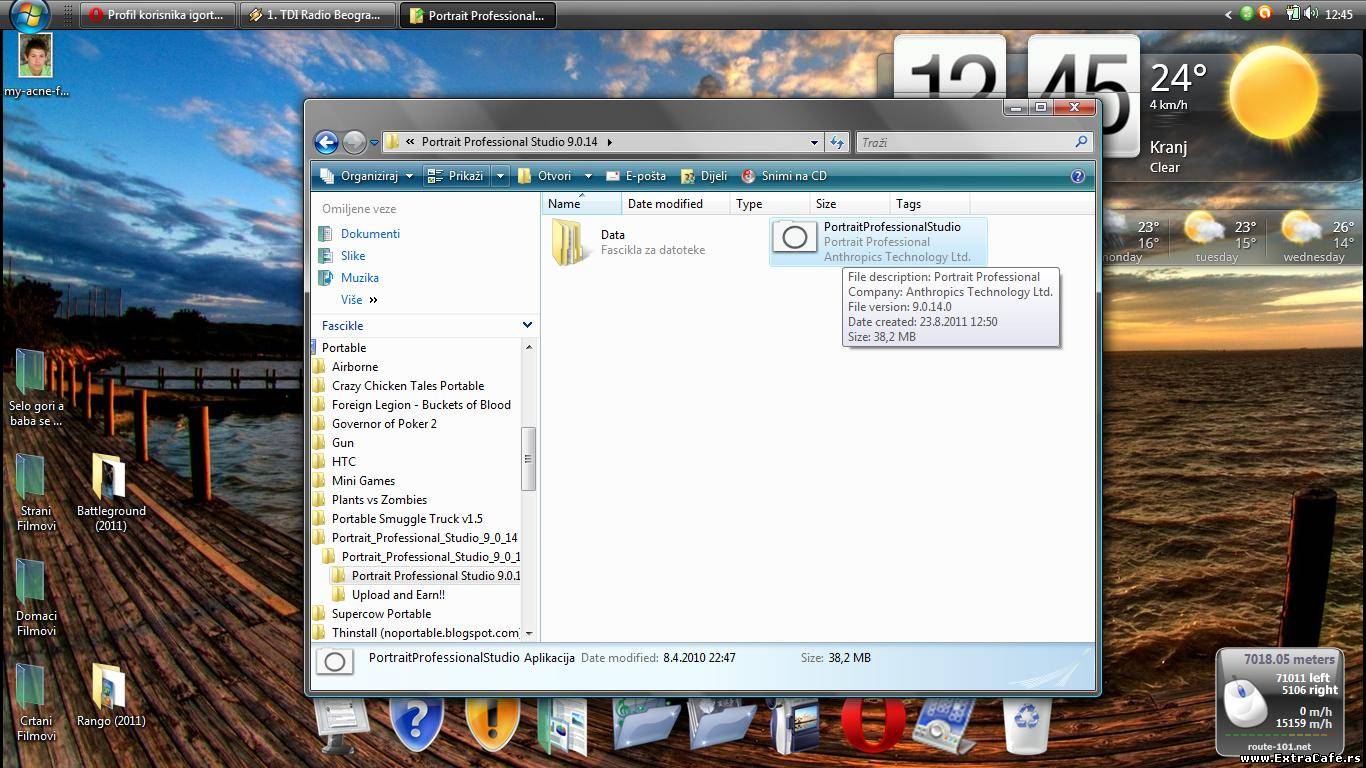Viewport: 1366px width, 768px height.
Task: Select Strani Filmovi desktop folder
Action: (36, 493)
